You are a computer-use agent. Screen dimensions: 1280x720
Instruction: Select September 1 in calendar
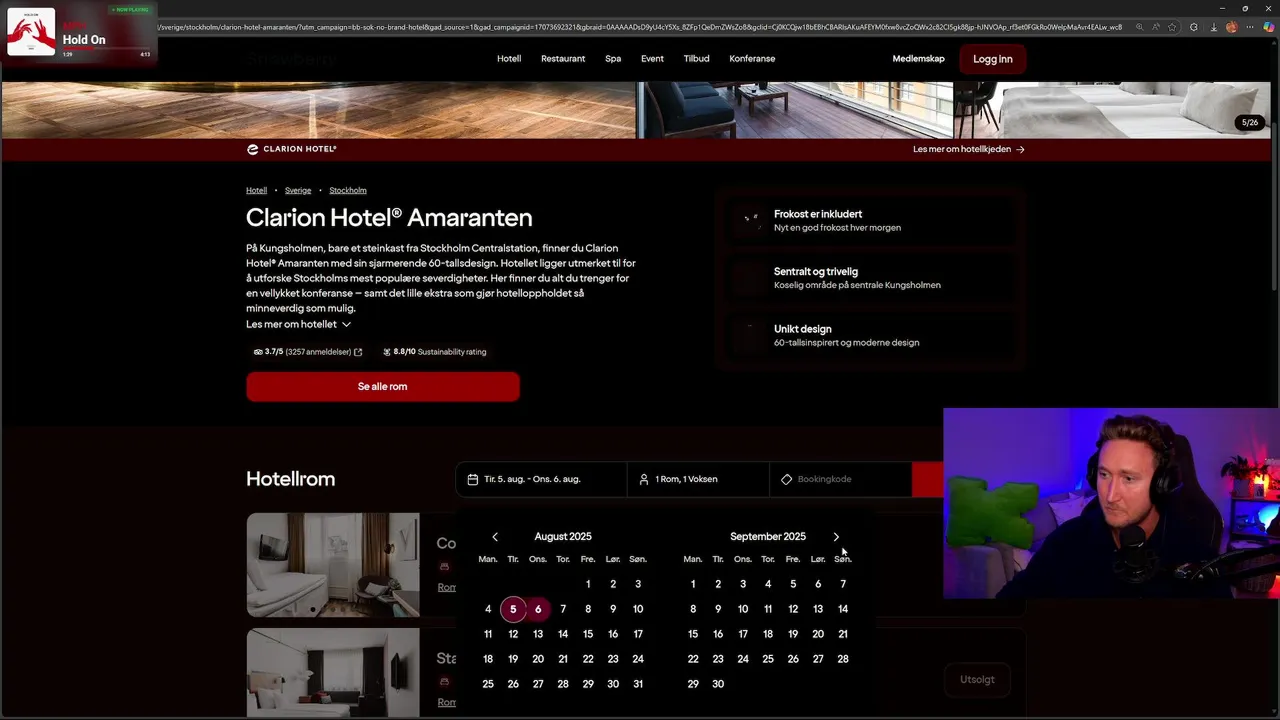pos(693,584)
